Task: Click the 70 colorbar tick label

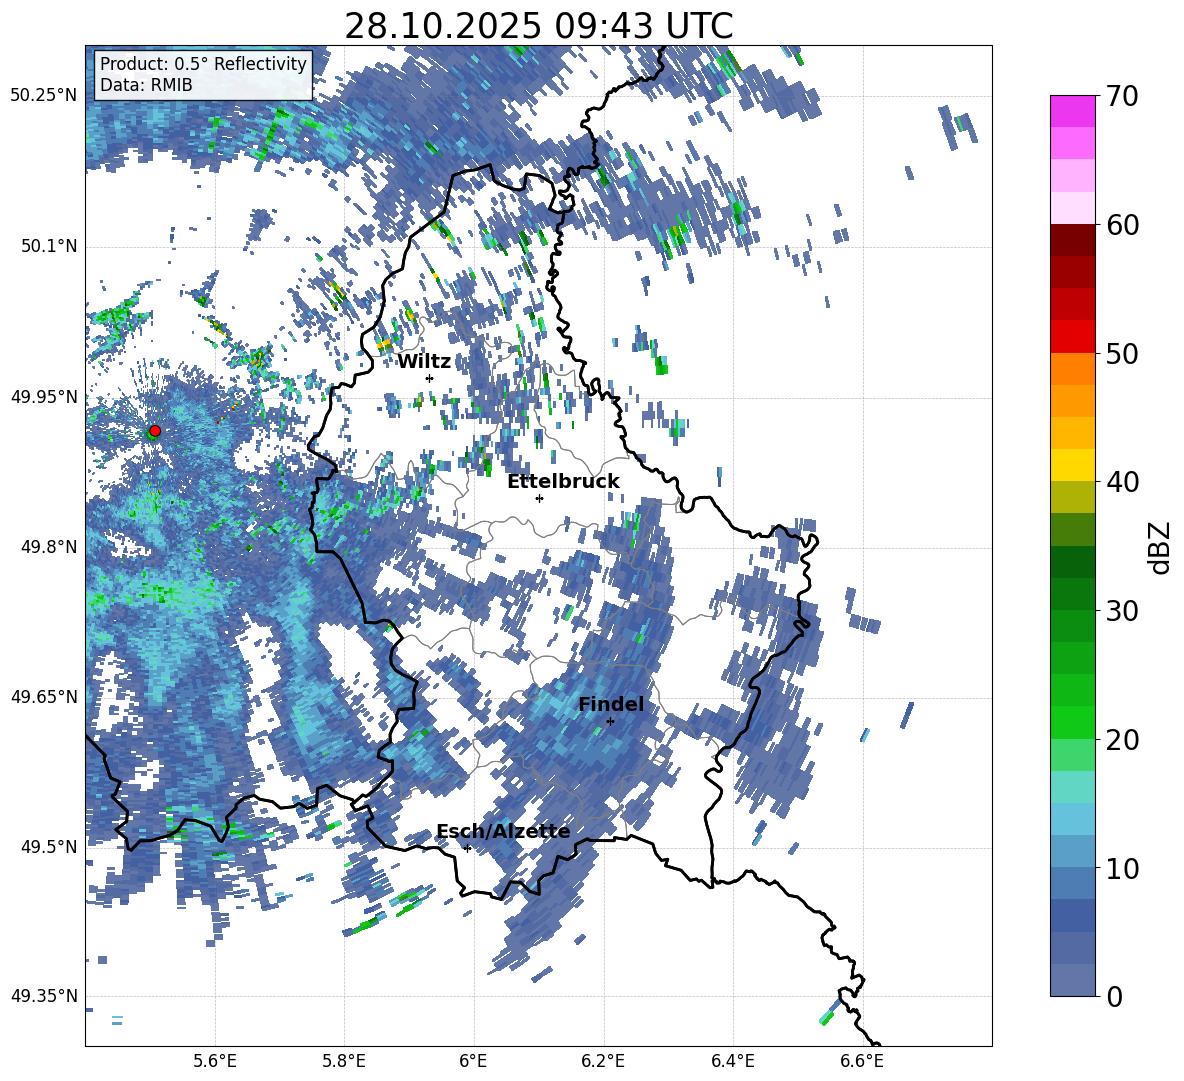Action: click(1123, 97)
